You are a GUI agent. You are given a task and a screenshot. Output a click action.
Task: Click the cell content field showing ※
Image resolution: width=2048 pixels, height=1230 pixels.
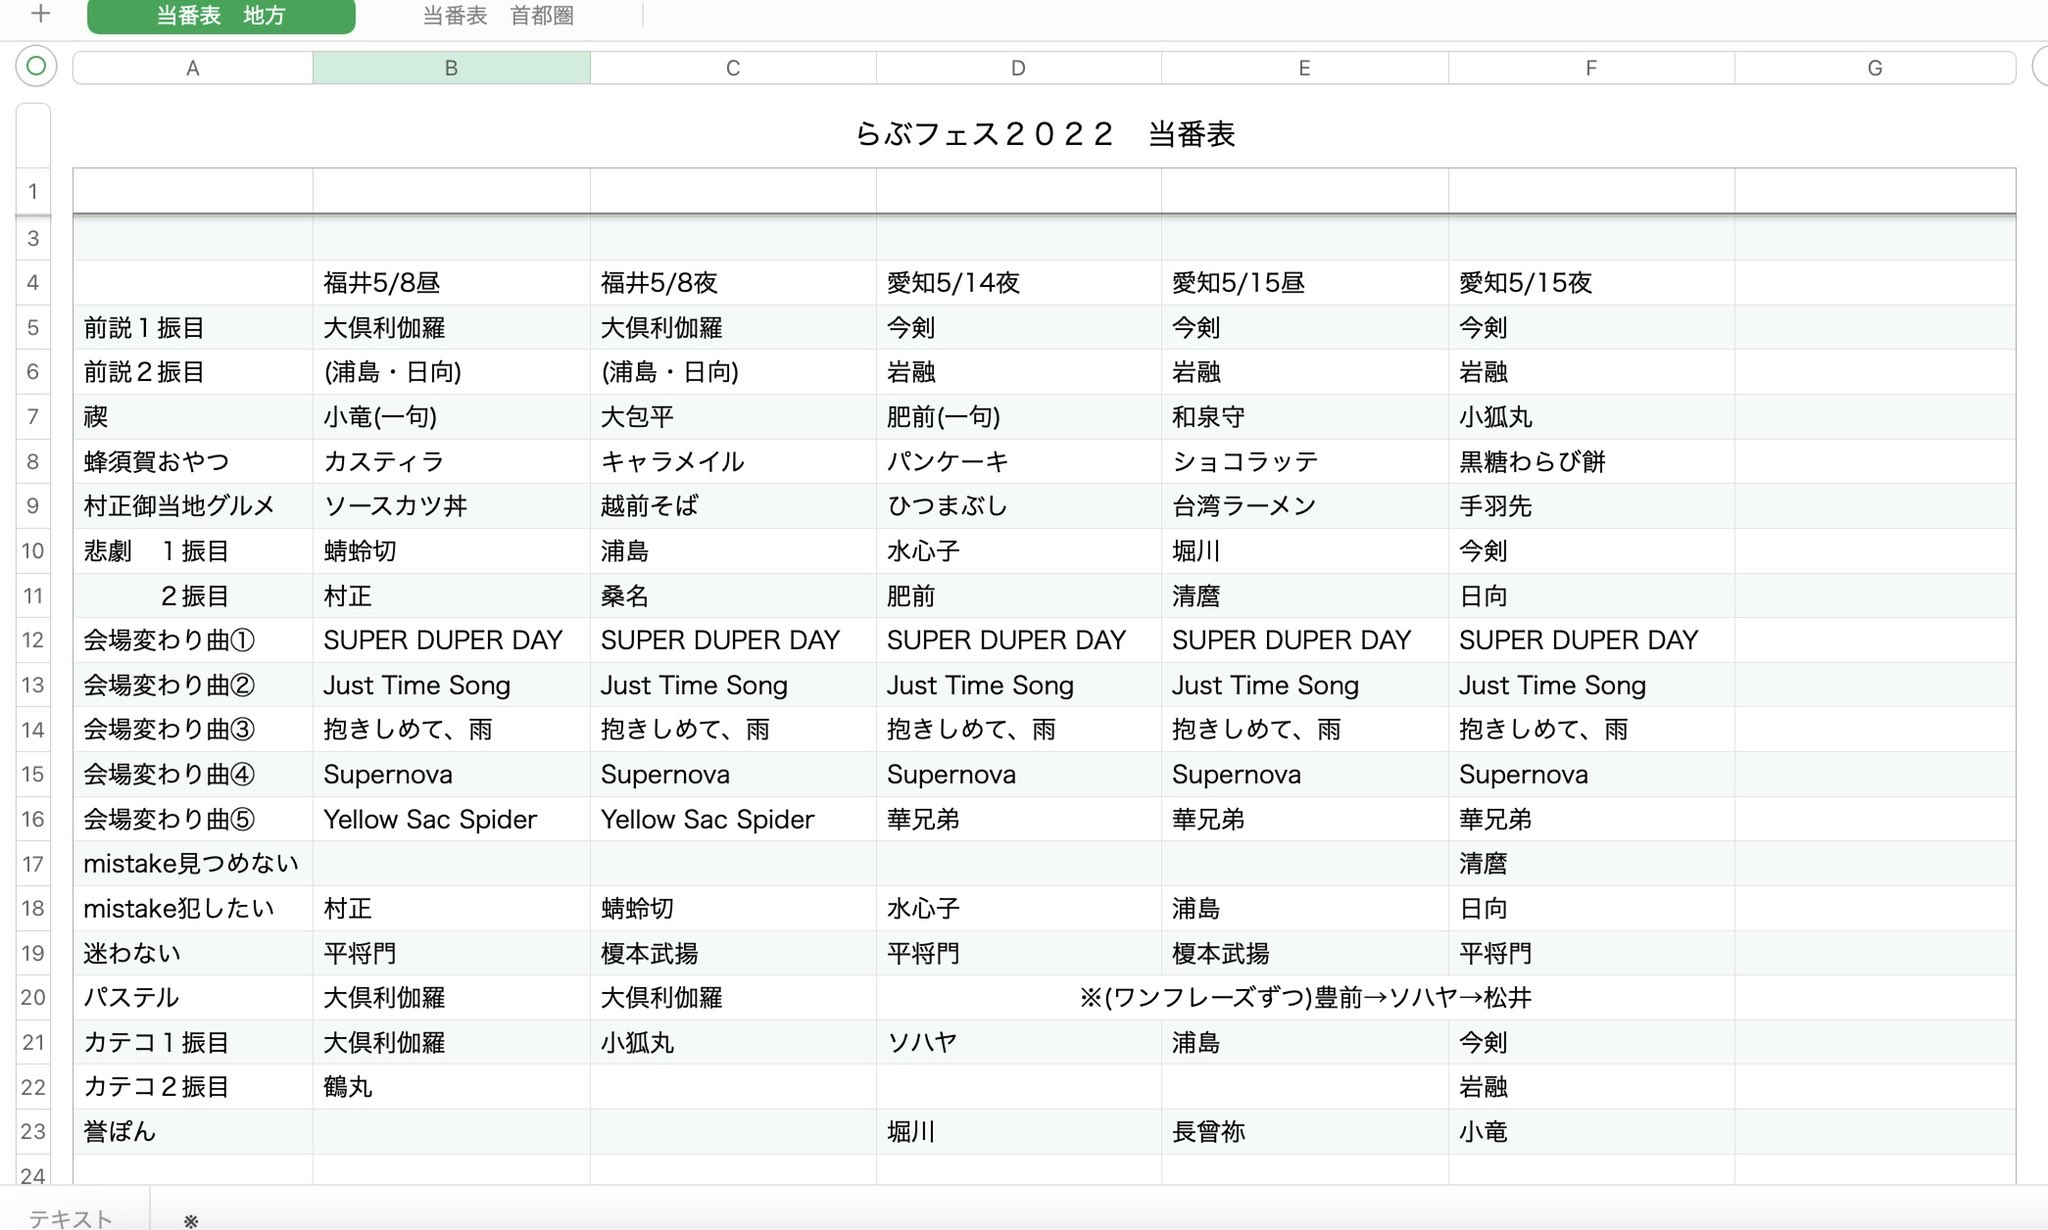[191, 1220]
